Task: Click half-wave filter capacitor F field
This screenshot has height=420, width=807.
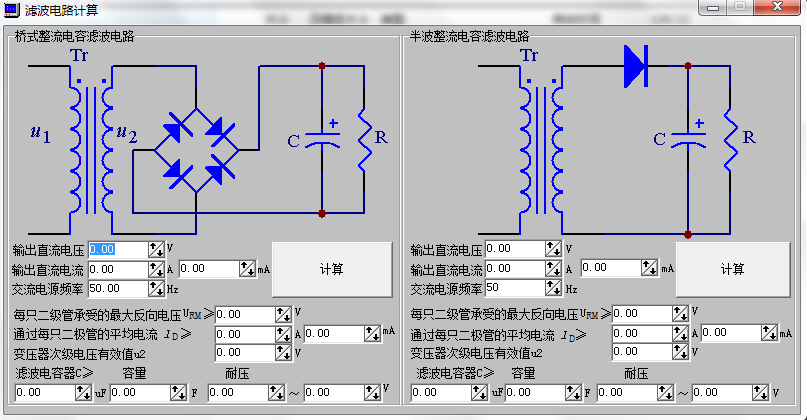Action: point(535,393)
